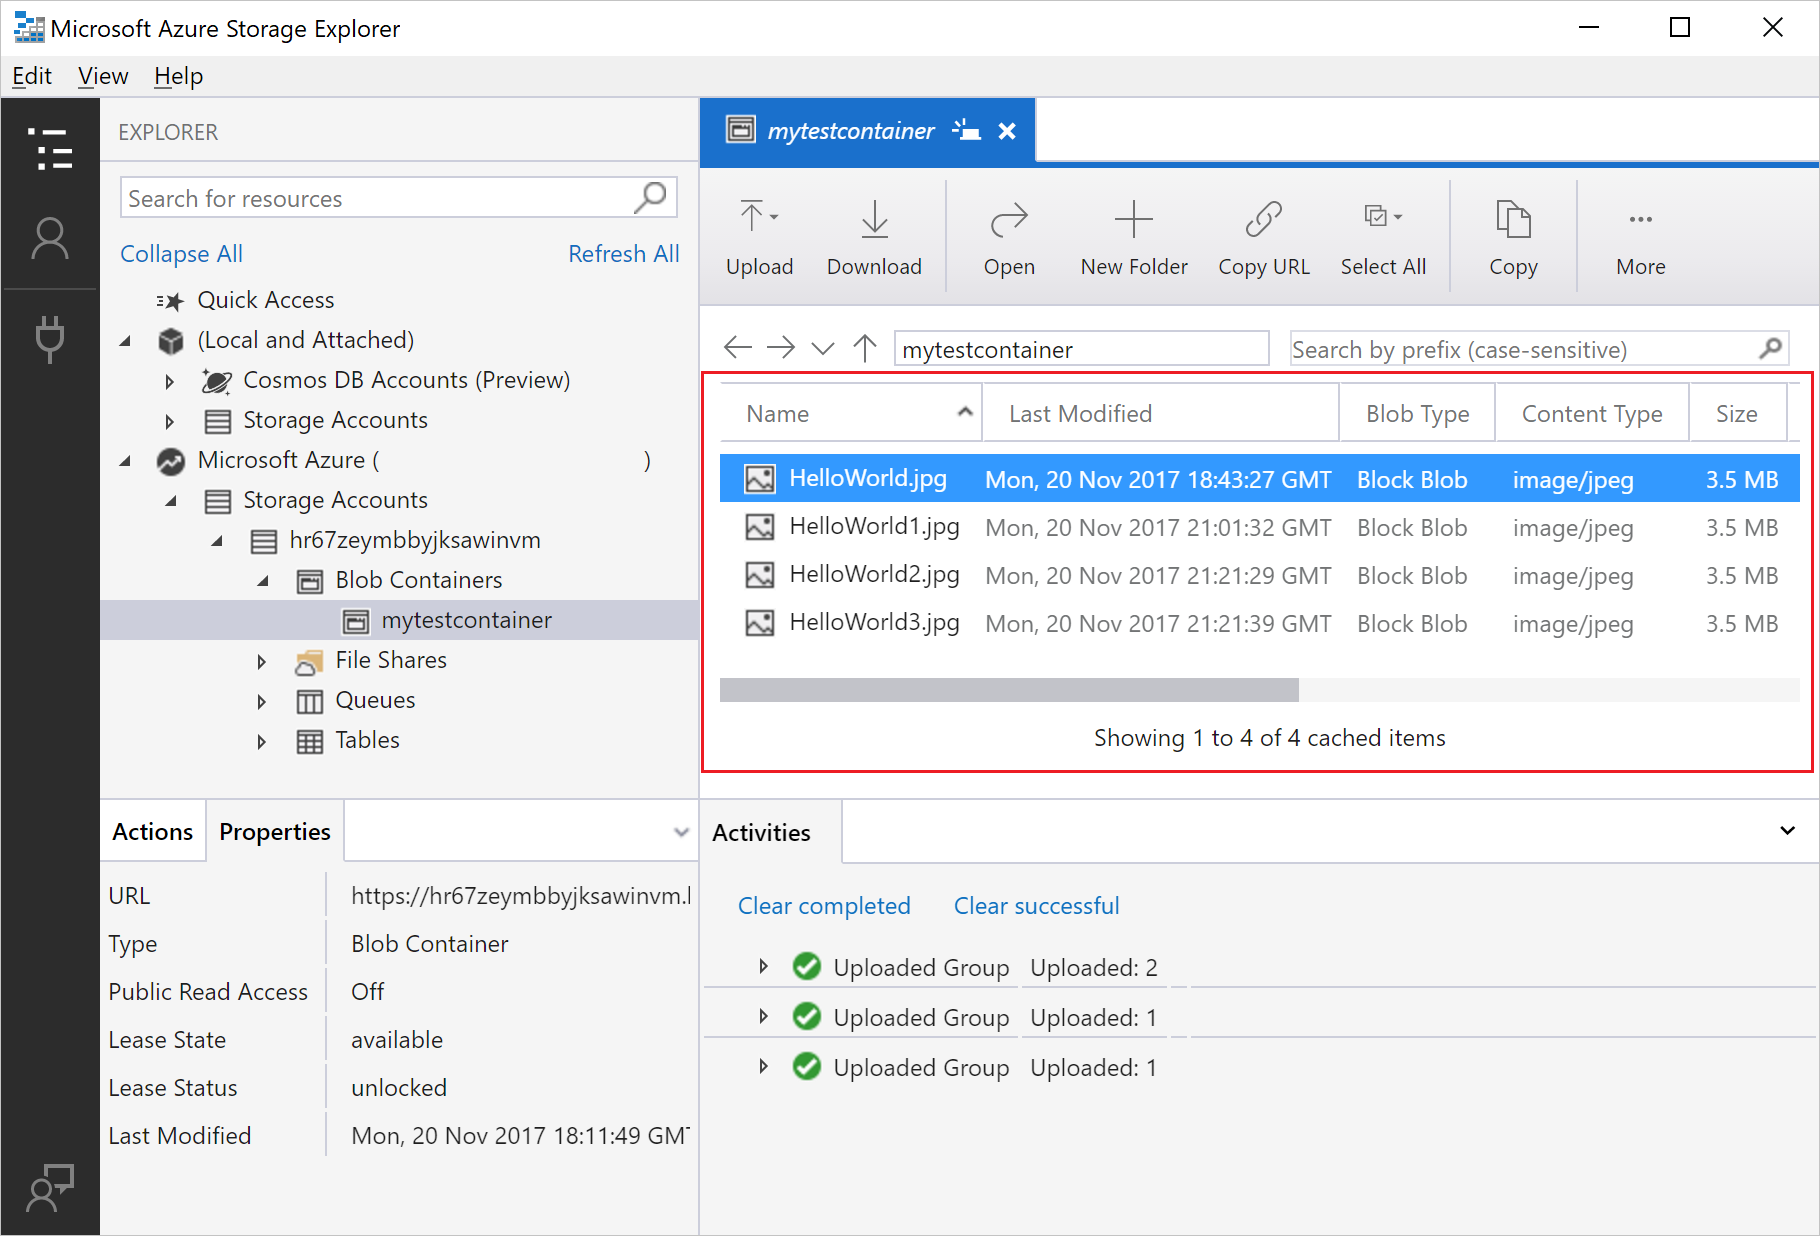Navigate up using the up-arrow icon
The height and width of the screenshot is (1236, 1820).
click(864, 348)
